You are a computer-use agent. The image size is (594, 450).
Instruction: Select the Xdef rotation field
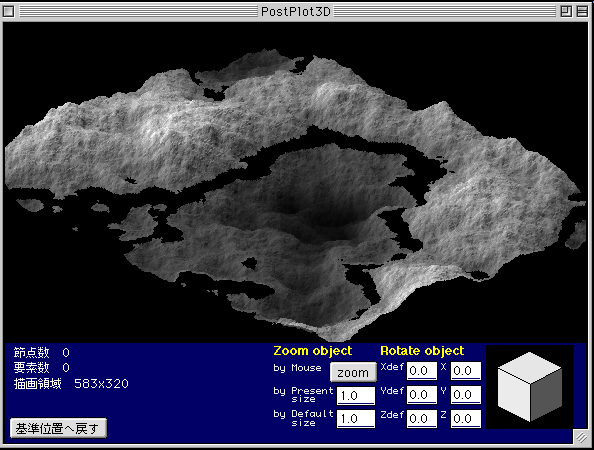click(x=422, y=371)
